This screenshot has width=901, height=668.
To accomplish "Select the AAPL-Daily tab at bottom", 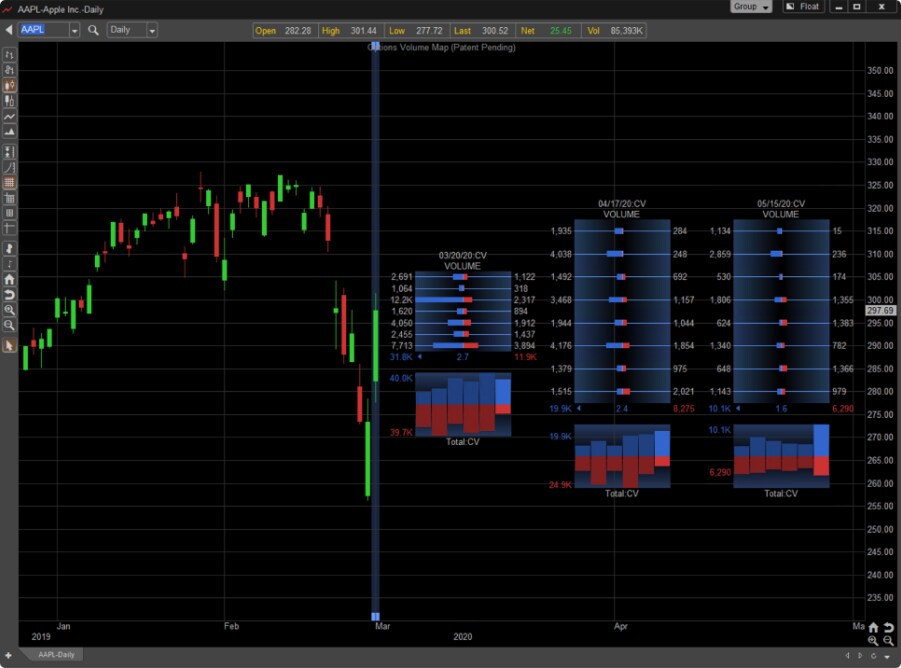I will (56, 655).
